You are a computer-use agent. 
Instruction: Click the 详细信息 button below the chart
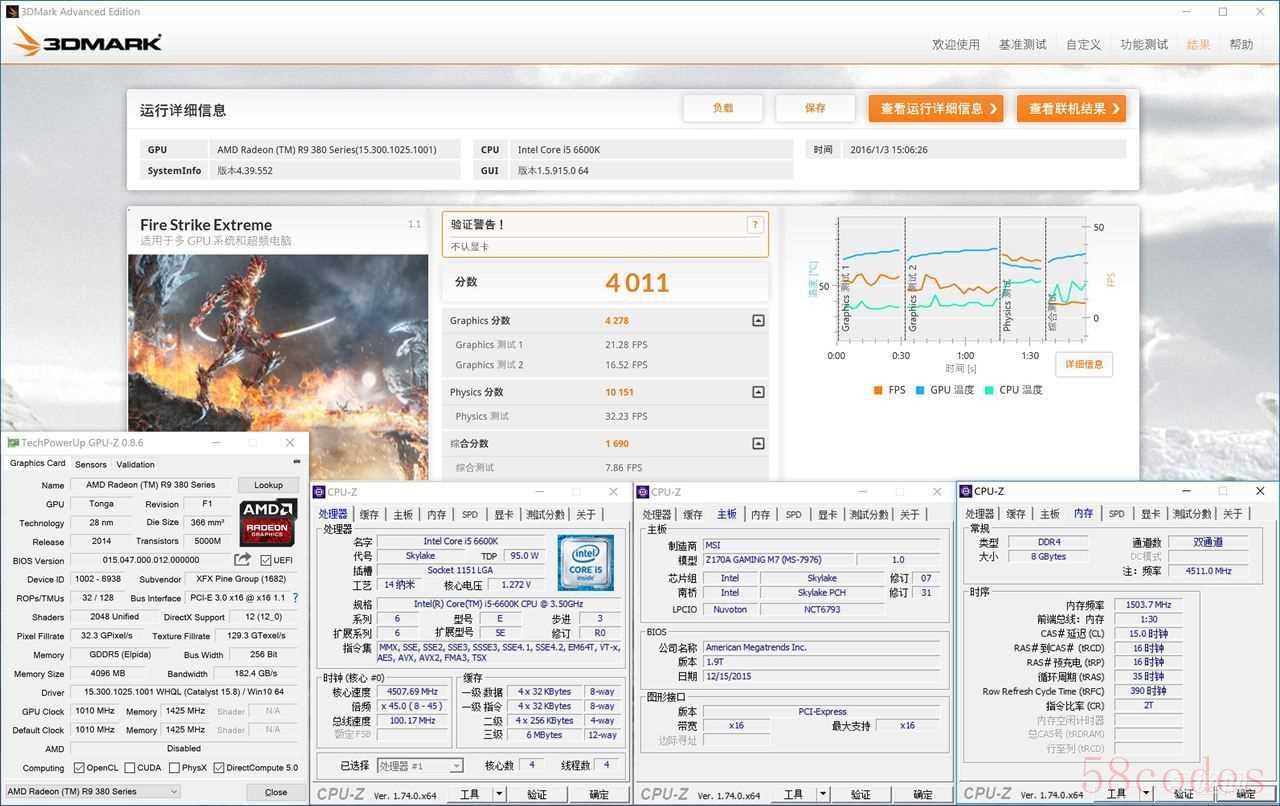point(1083,364)
